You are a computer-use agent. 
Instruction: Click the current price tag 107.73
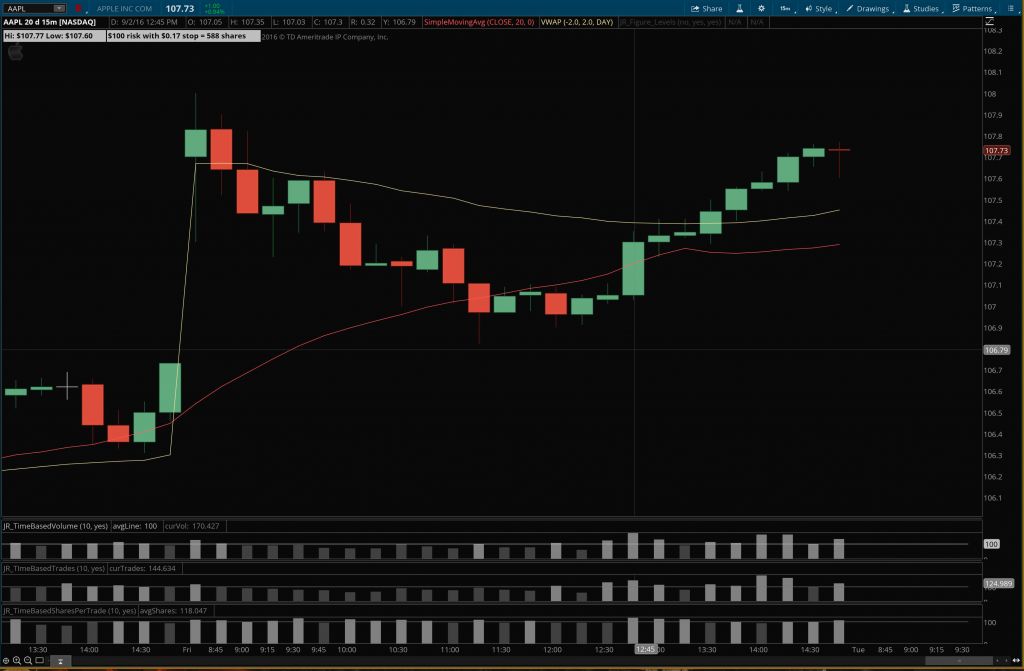coord(997,150)
